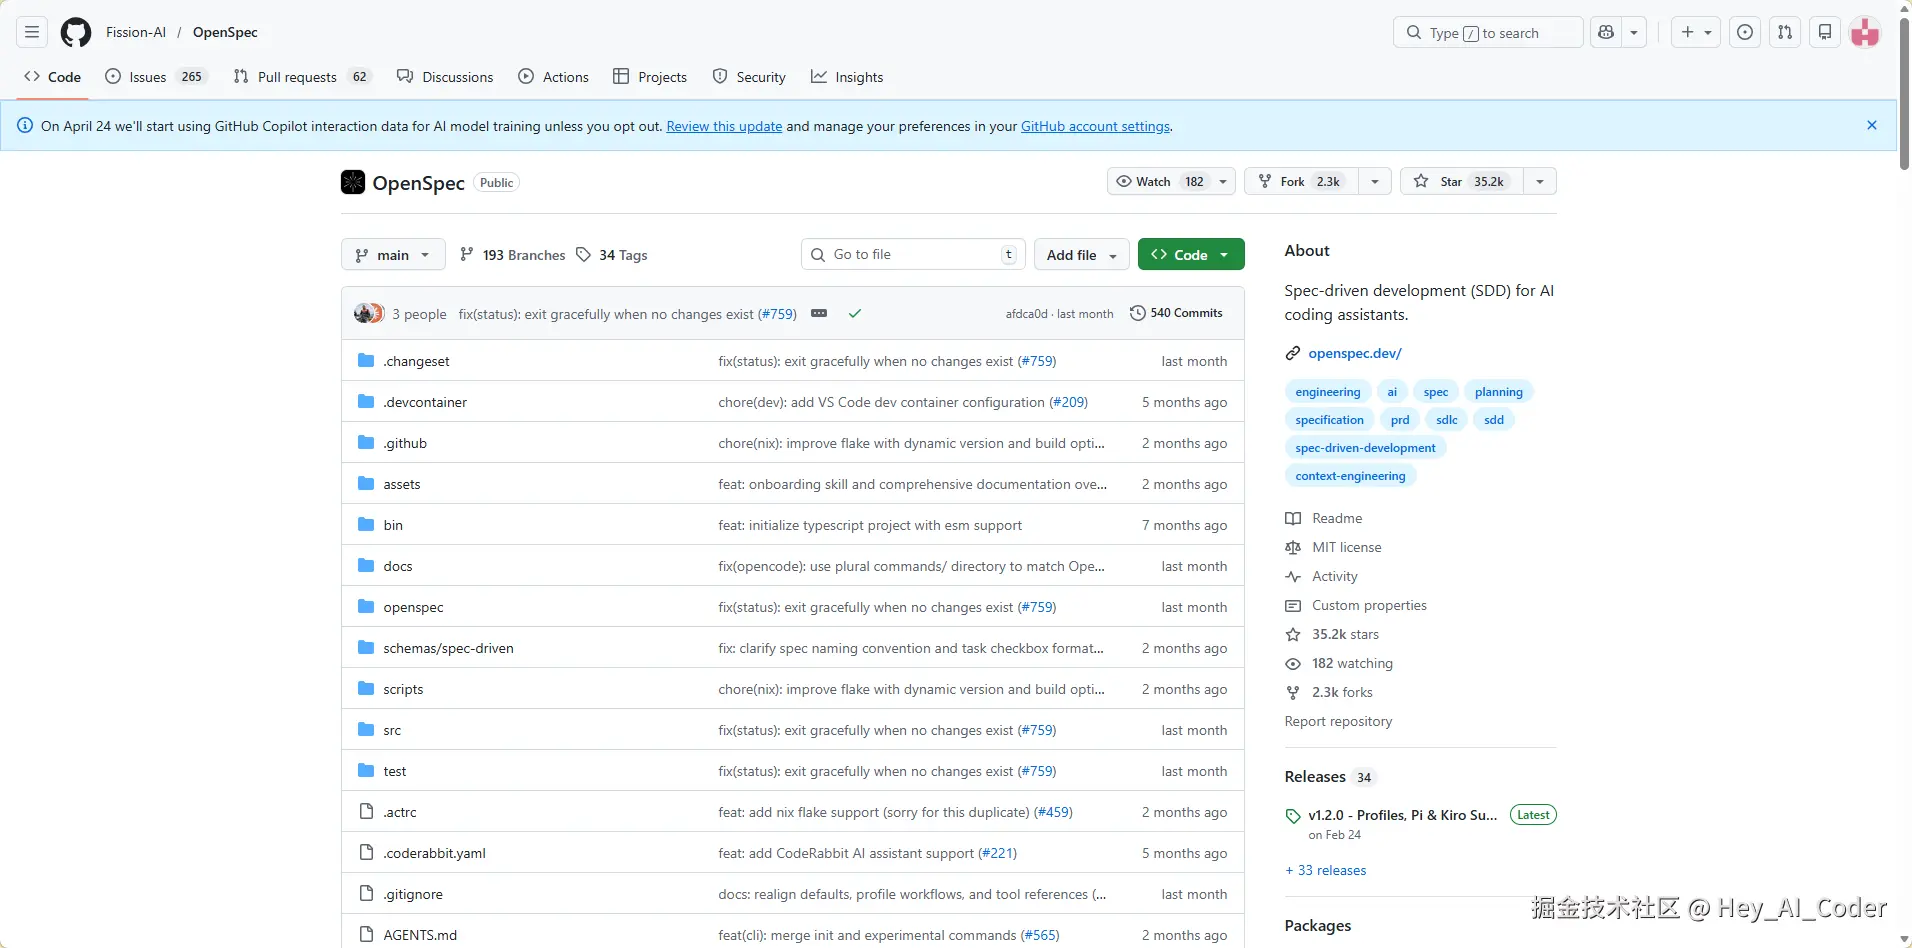View the + 33 releases link
The image size is (1912, 948).
coord(1326,870)
